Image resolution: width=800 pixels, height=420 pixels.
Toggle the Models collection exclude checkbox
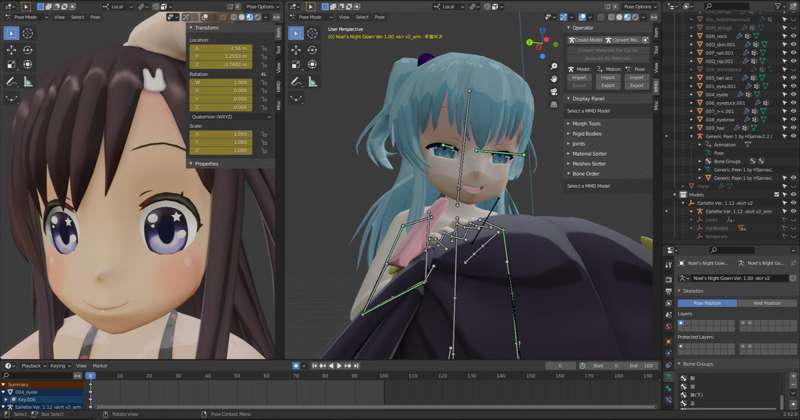tap(777, 194)
